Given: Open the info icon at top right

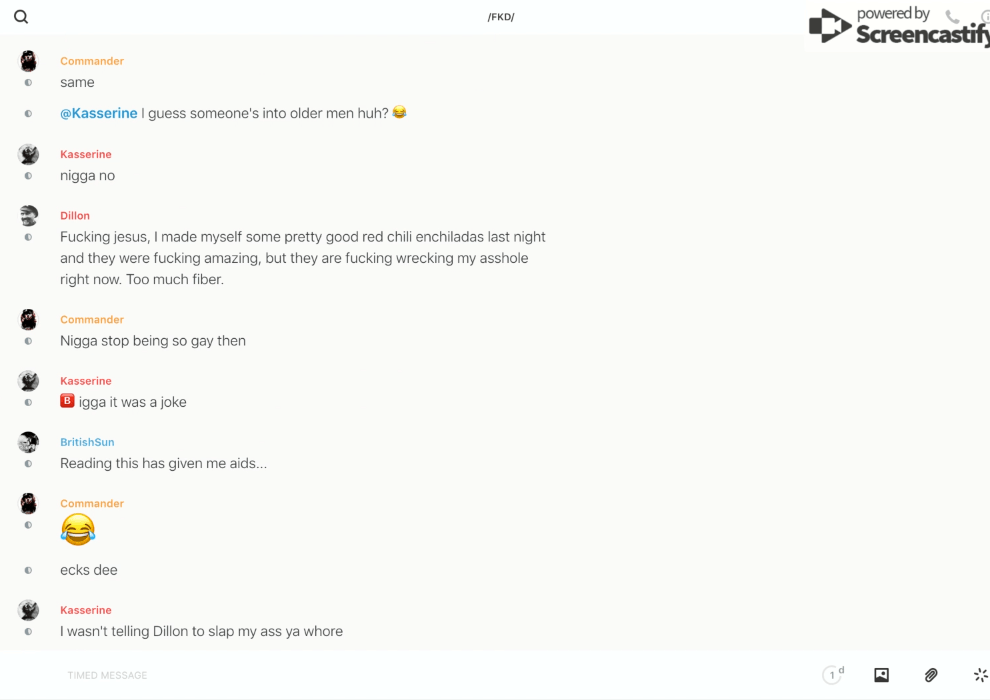Looking at the screenshot, I should click(984, 17).
